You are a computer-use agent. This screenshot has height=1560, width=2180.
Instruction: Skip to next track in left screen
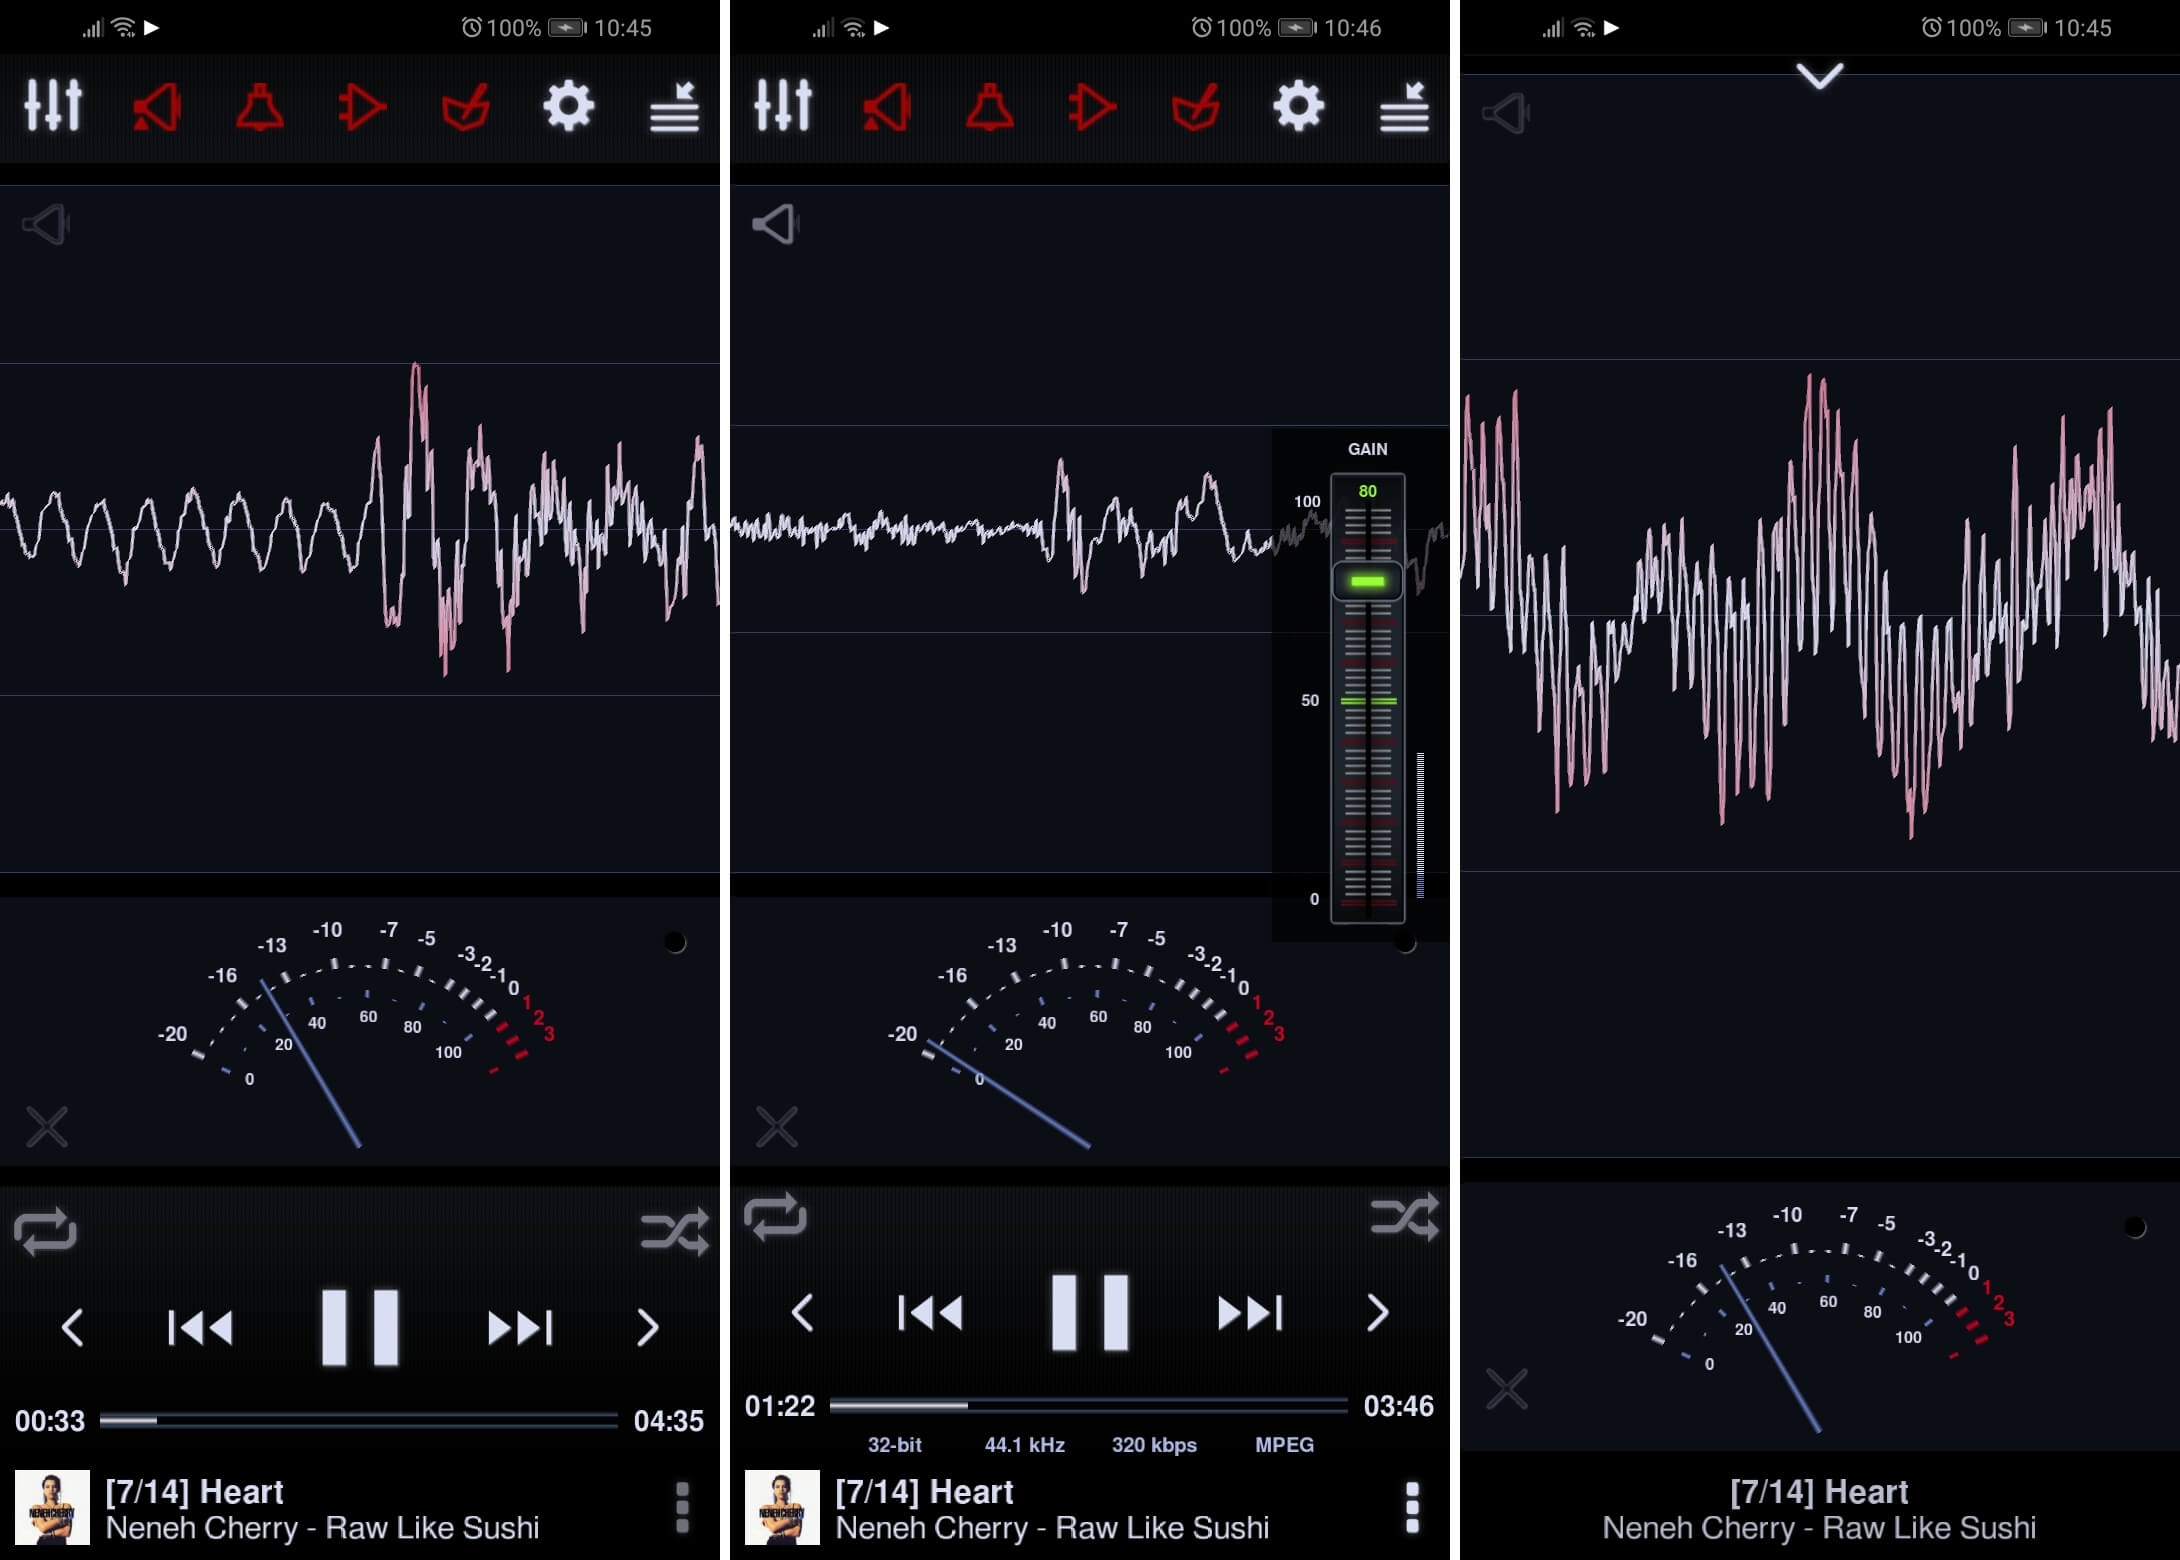click(x=520, y=1328)
